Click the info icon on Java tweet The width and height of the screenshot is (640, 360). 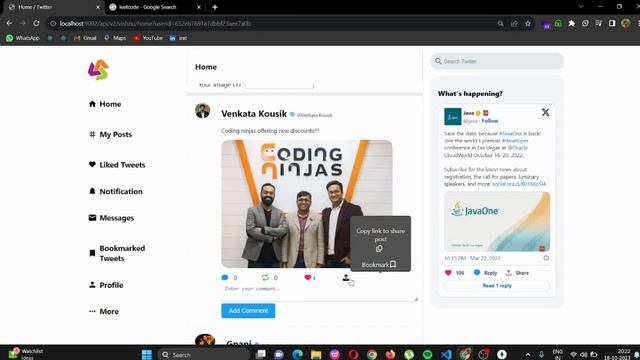click(546, 258)
